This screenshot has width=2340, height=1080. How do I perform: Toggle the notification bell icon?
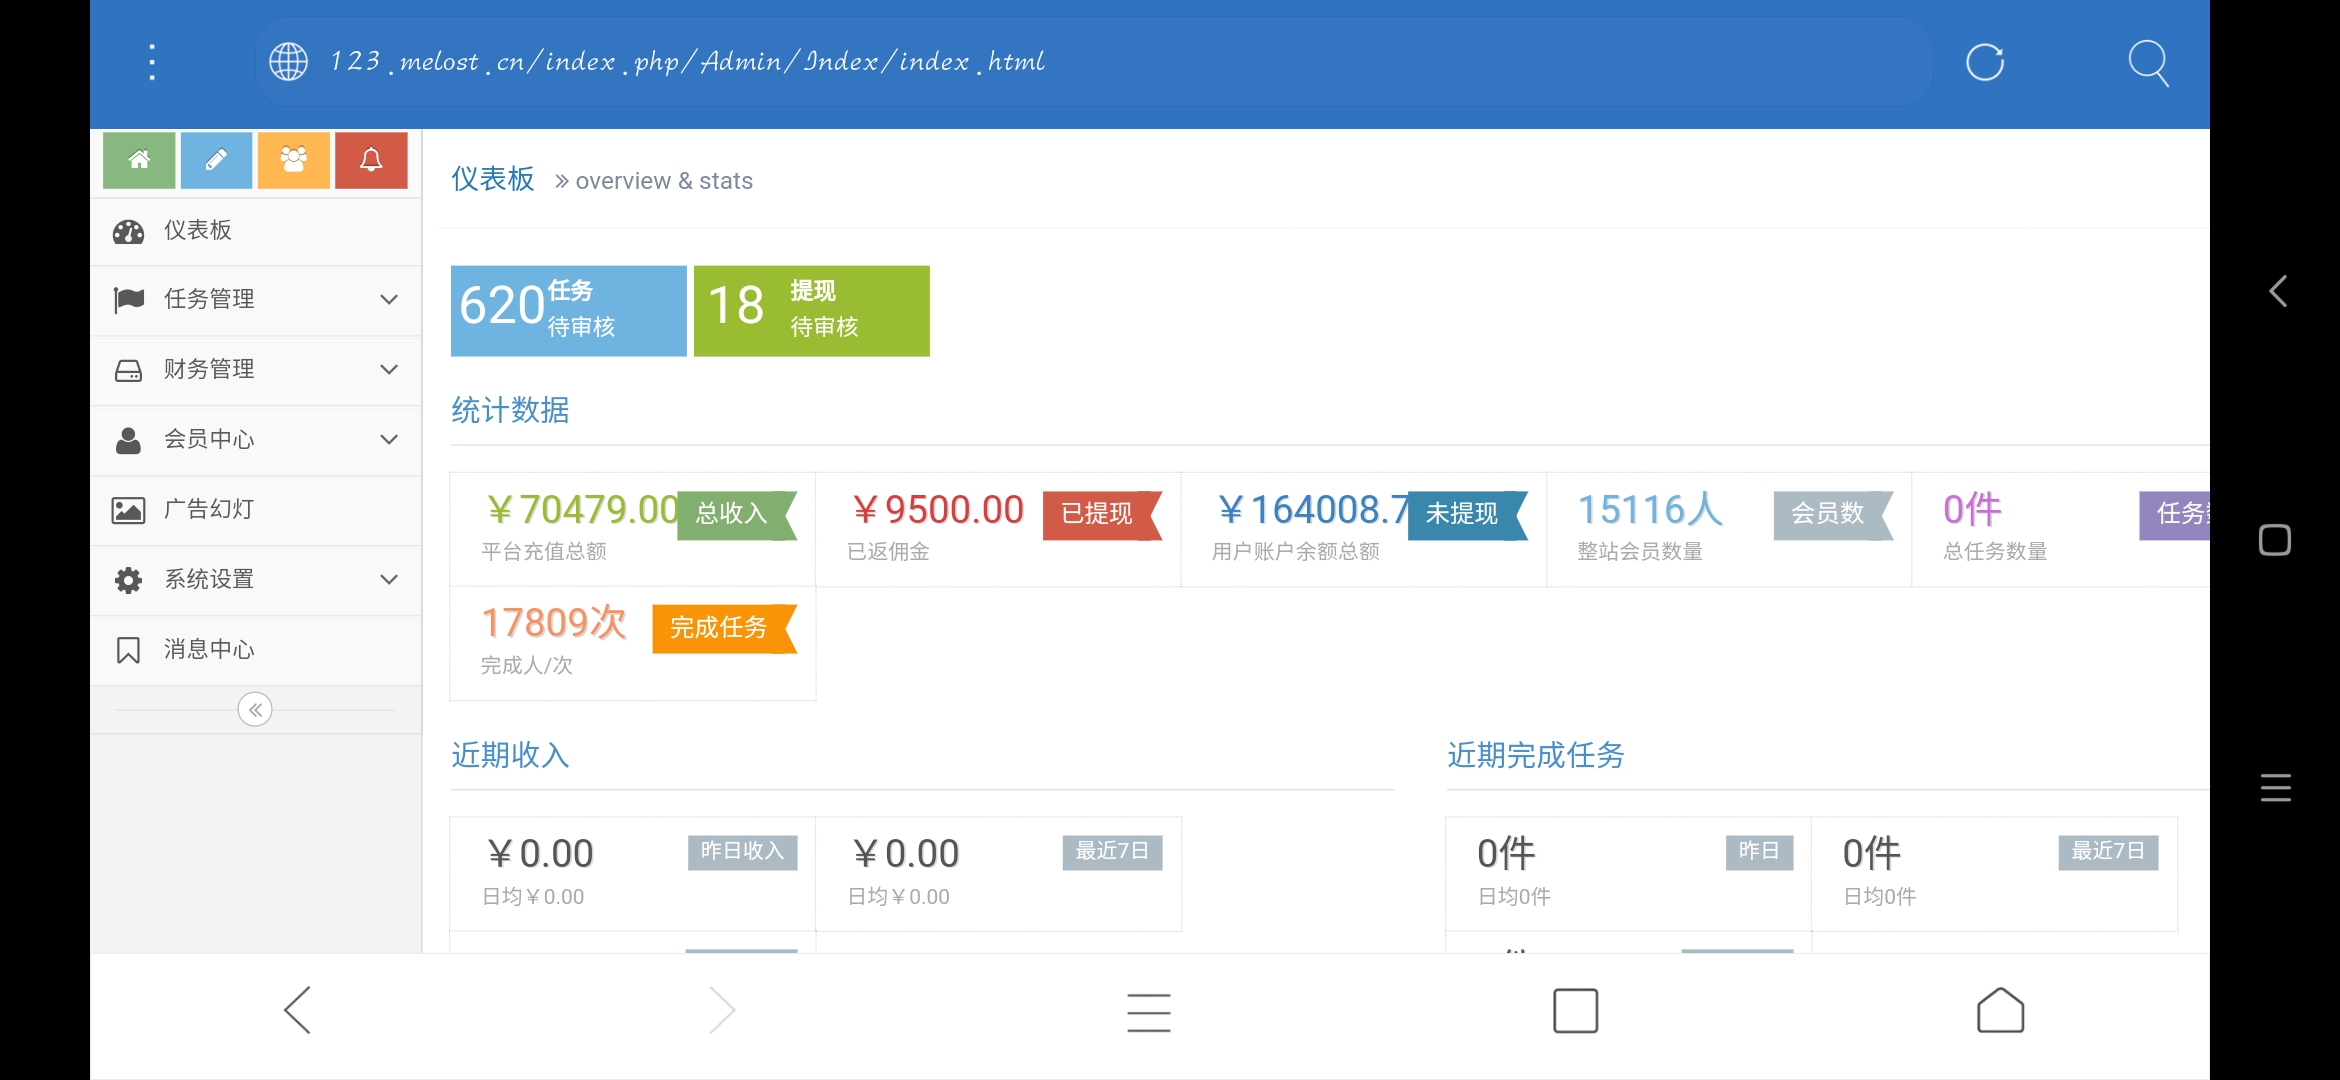pyautogui.click(x=372, y=161)
